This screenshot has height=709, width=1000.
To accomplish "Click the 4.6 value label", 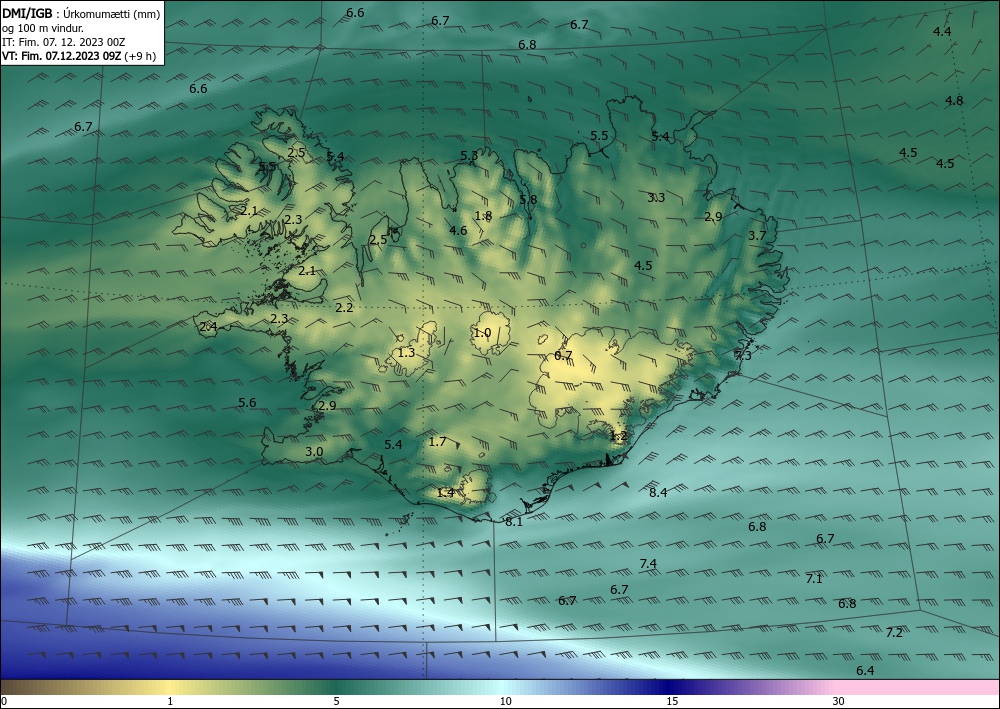I will [458, 231].
